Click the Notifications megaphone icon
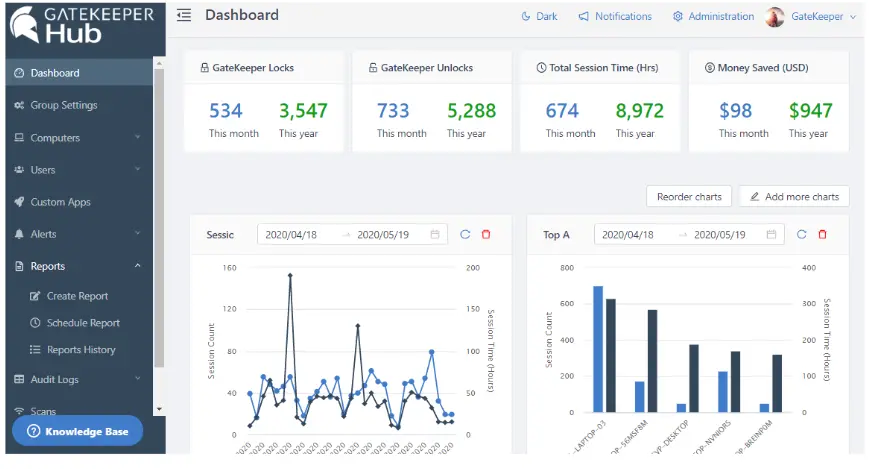Screen dimensions: 869x469 point(584,17)
